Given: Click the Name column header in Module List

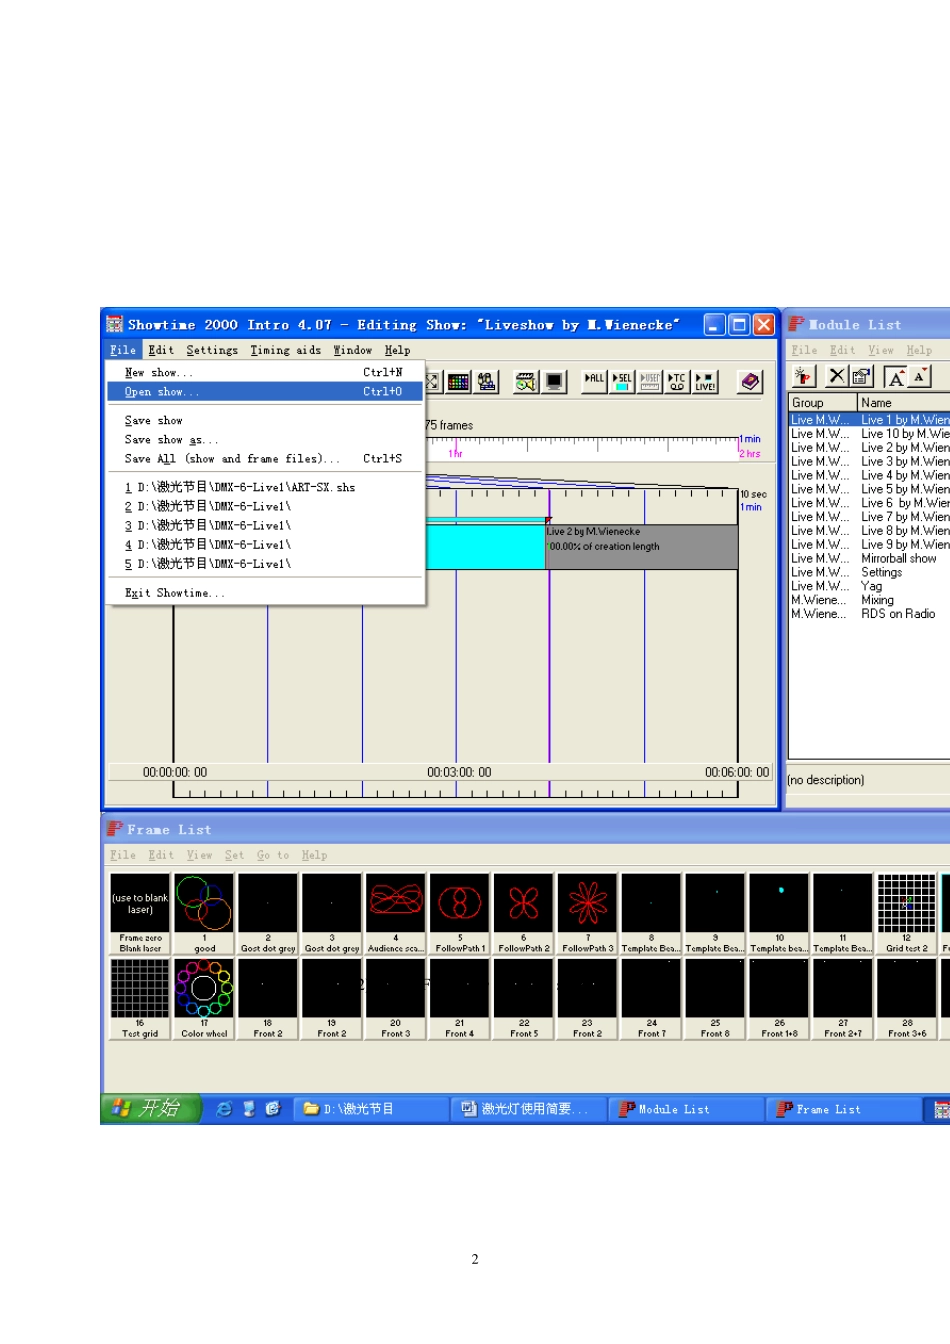Looking at the screenshot, I should click(904, 402).
